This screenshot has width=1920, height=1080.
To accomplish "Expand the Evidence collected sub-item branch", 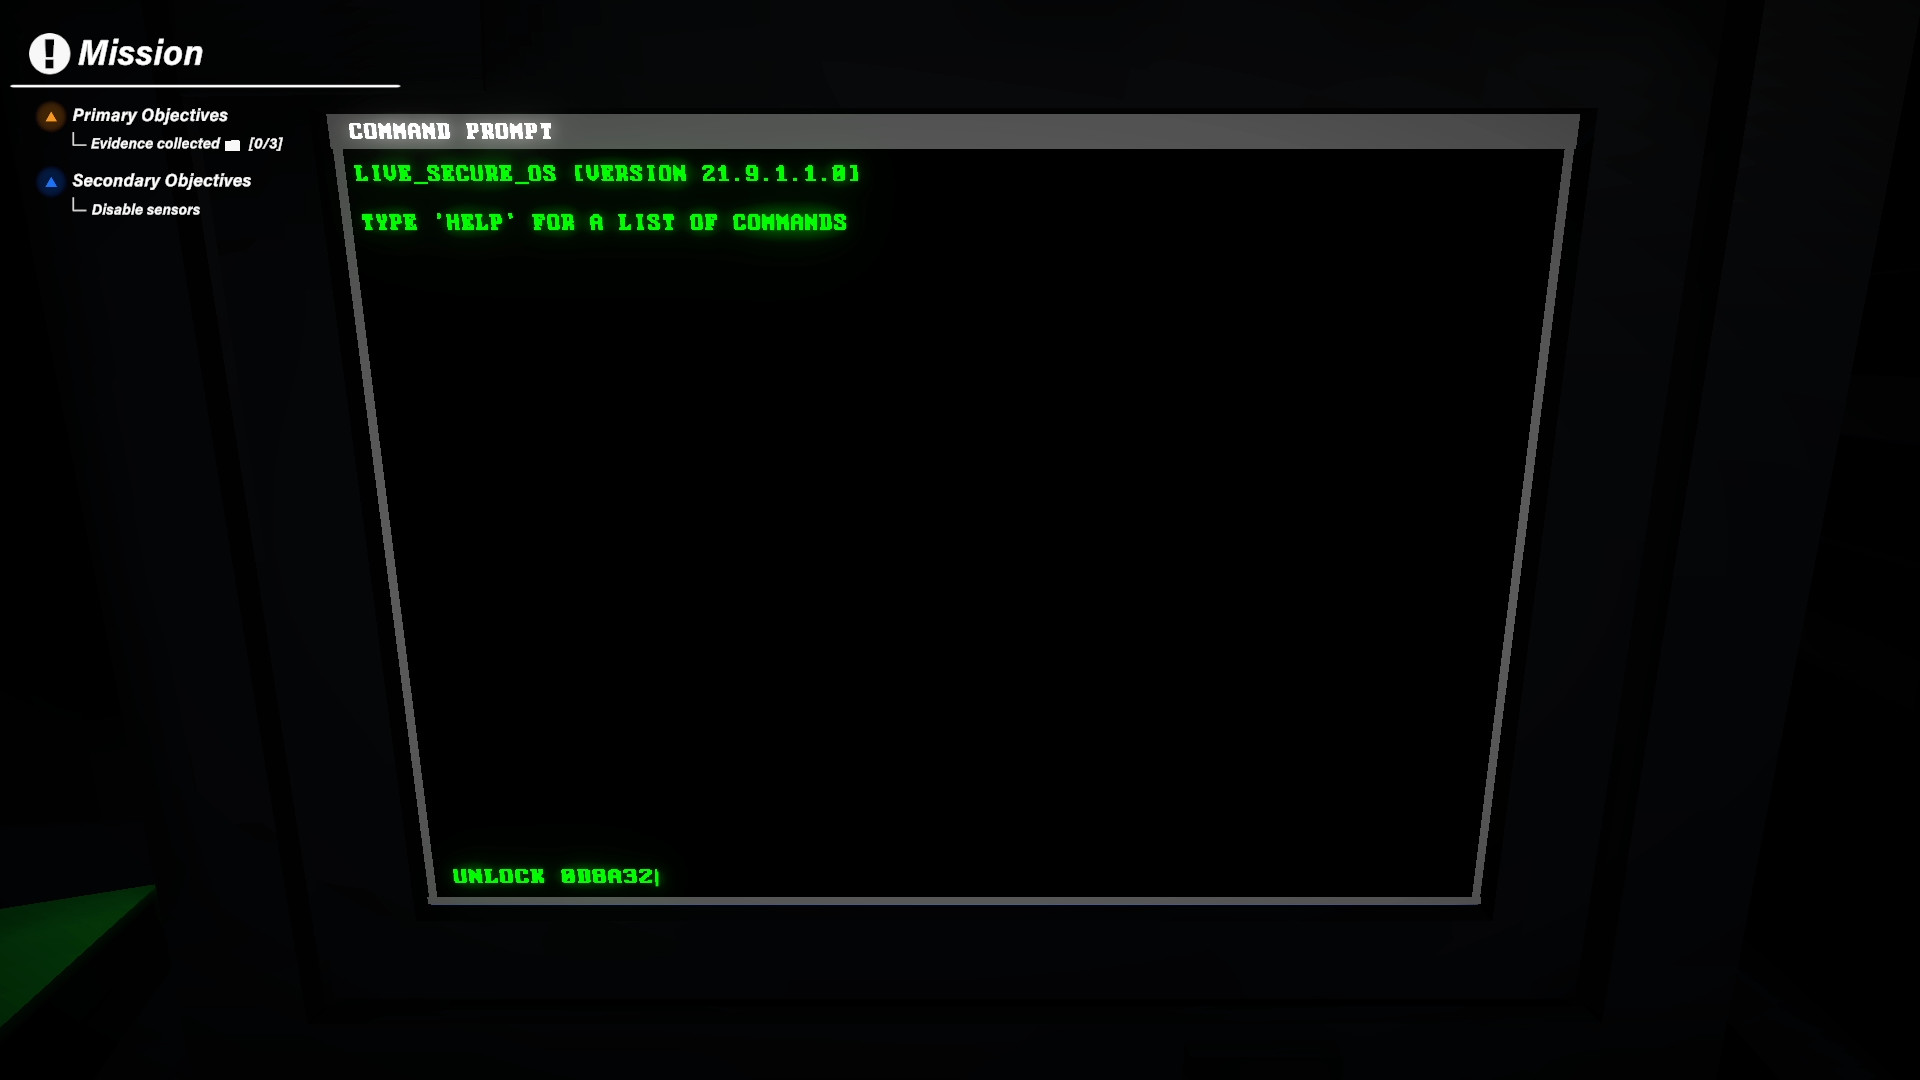I will [x=79, y=141].
